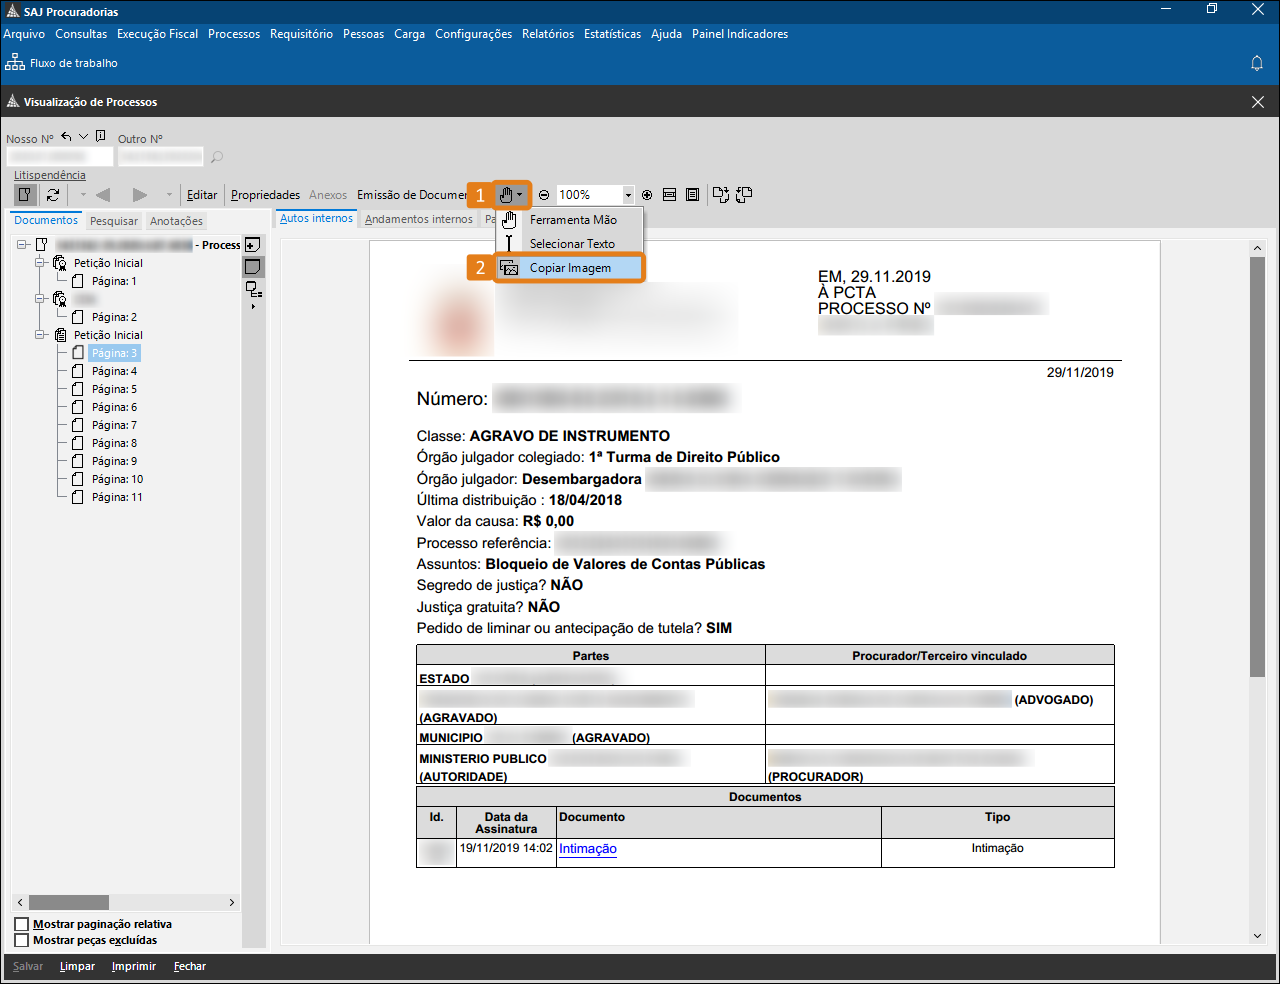Collapse the root process tree node

pos(22,245)
